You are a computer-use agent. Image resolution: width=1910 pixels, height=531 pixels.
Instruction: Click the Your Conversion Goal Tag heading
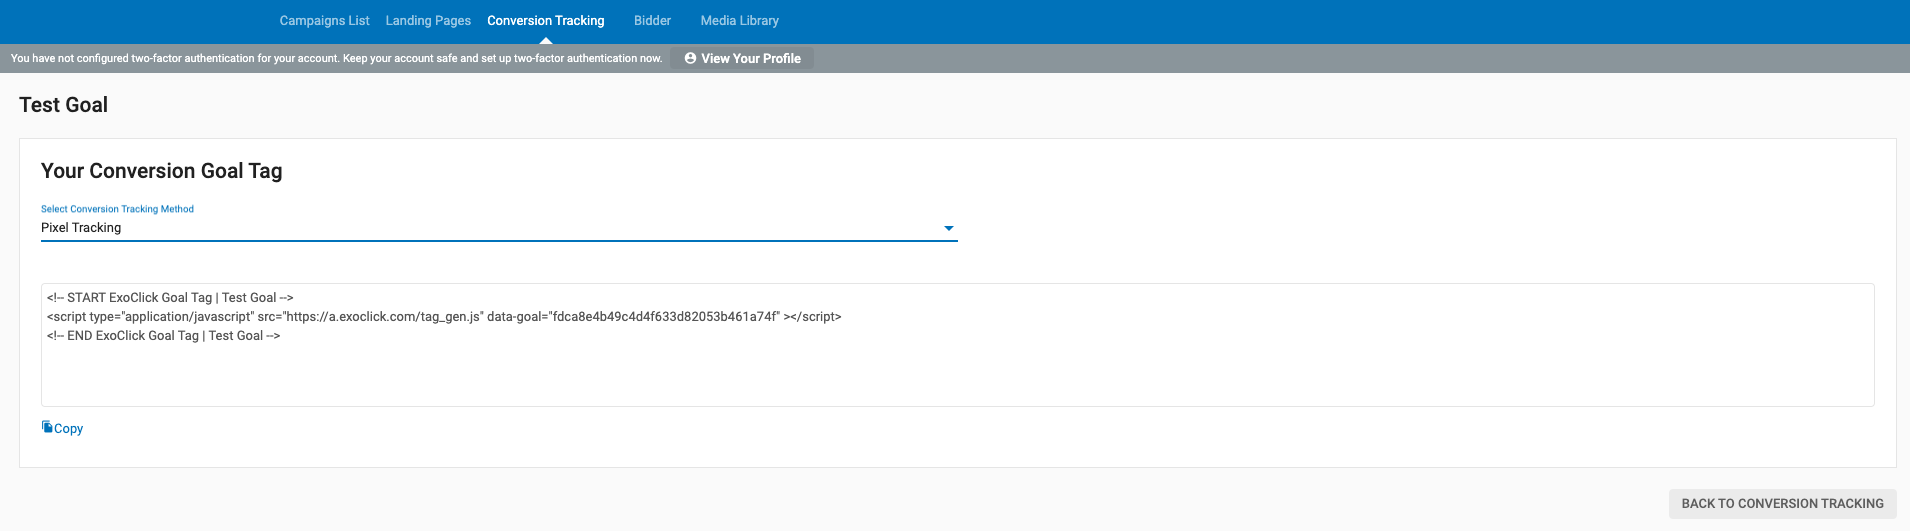click(x=161, y=171)
